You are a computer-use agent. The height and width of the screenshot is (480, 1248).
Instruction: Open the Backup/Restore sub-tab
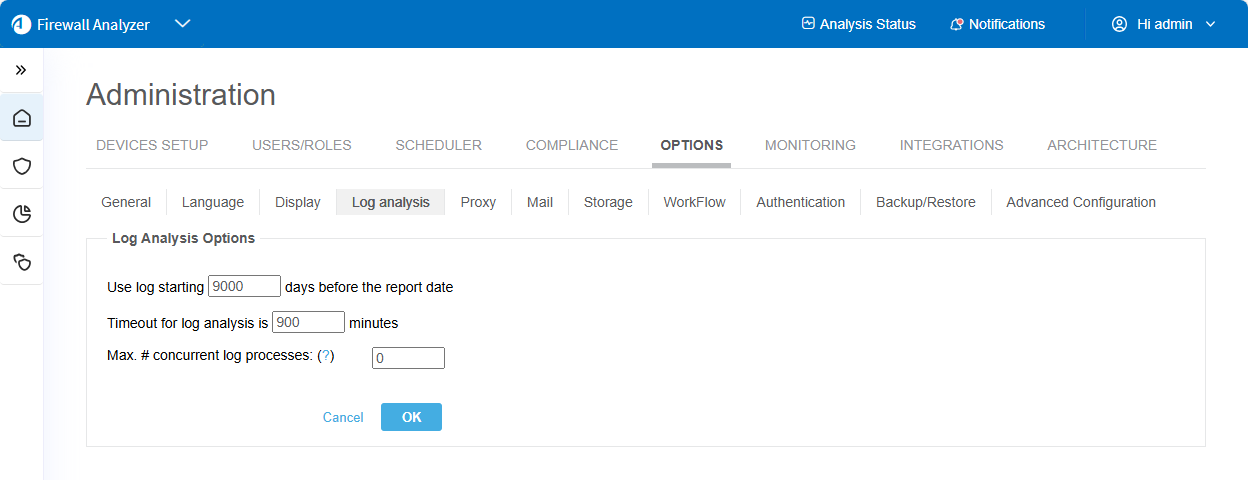tap(925, 202)
